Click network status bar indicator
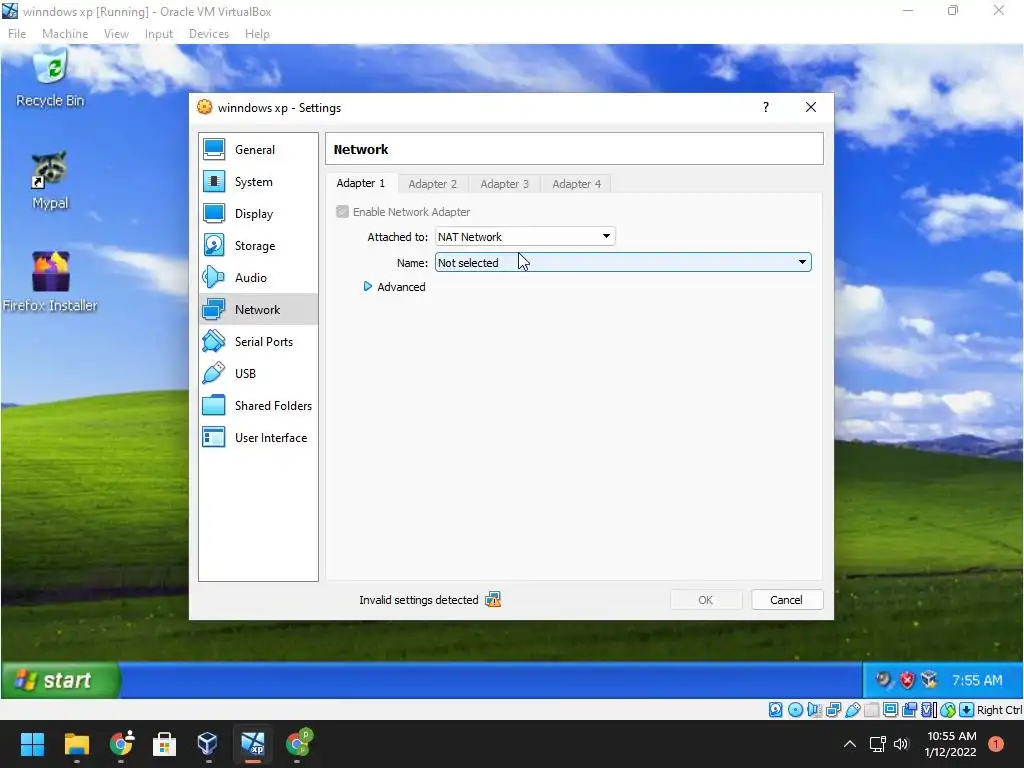The image size is (1024, 768). pos(833,710)
